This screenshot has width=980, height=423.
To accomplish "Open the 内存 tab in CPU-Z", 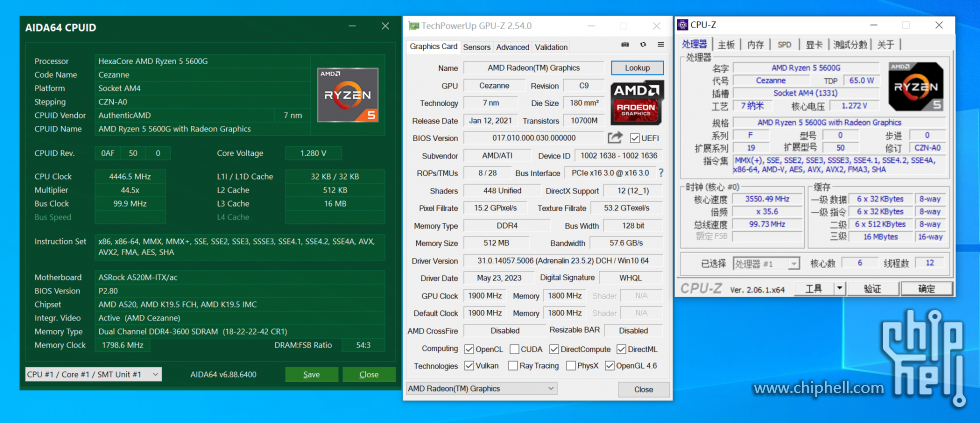I will 756,45.
